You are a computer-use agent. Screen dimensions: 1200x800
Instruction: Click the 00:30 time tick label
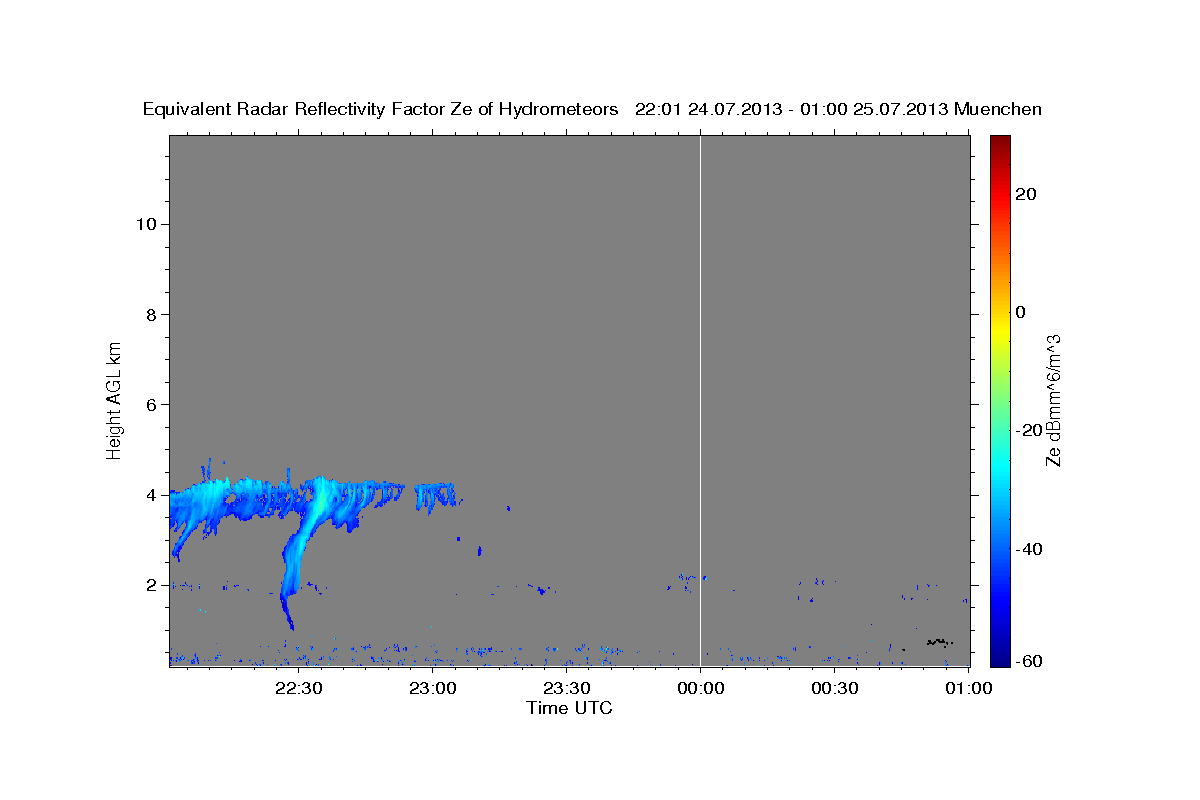tap(834, 688)
